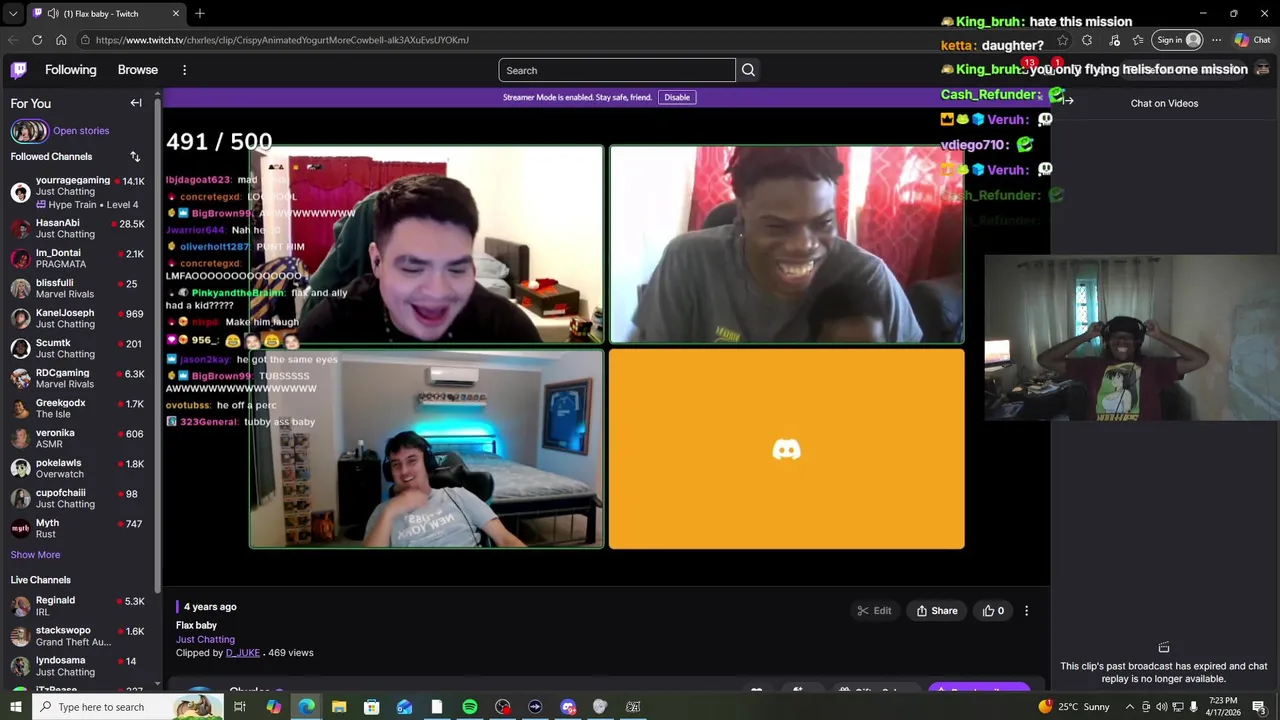Collapse the For You sidebar
The width and height of the screenshot is (1280, 720).
(136, 103)
